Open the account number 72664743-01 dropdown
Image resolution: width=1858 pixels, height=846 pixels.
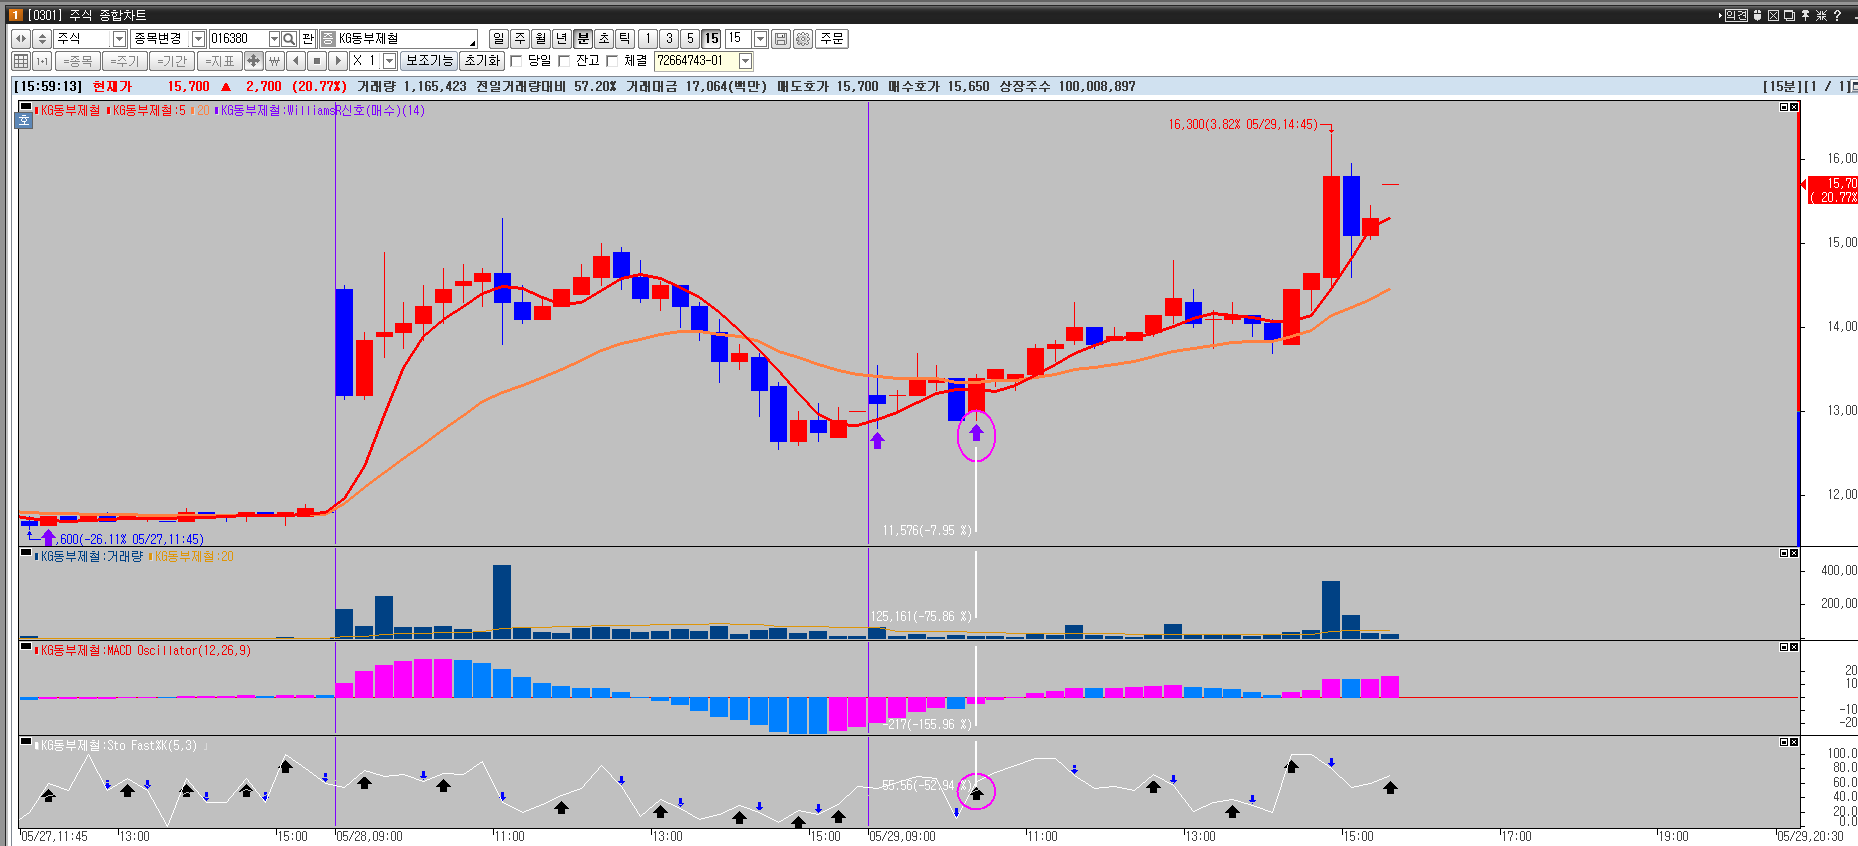coord(745,61)
